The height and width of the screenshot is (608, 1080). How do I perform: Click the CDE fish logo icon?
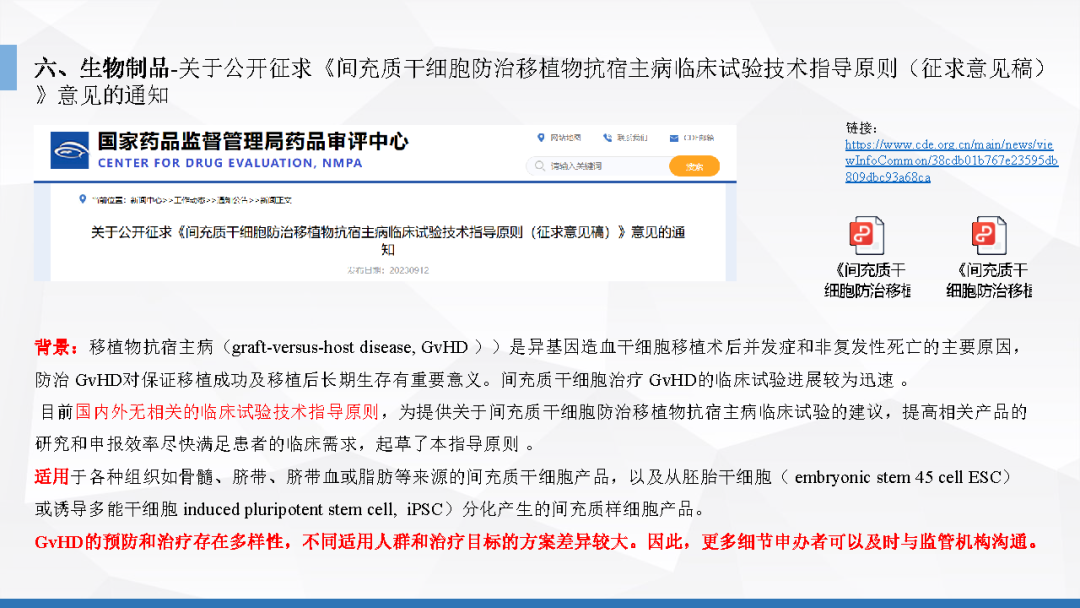70,150
